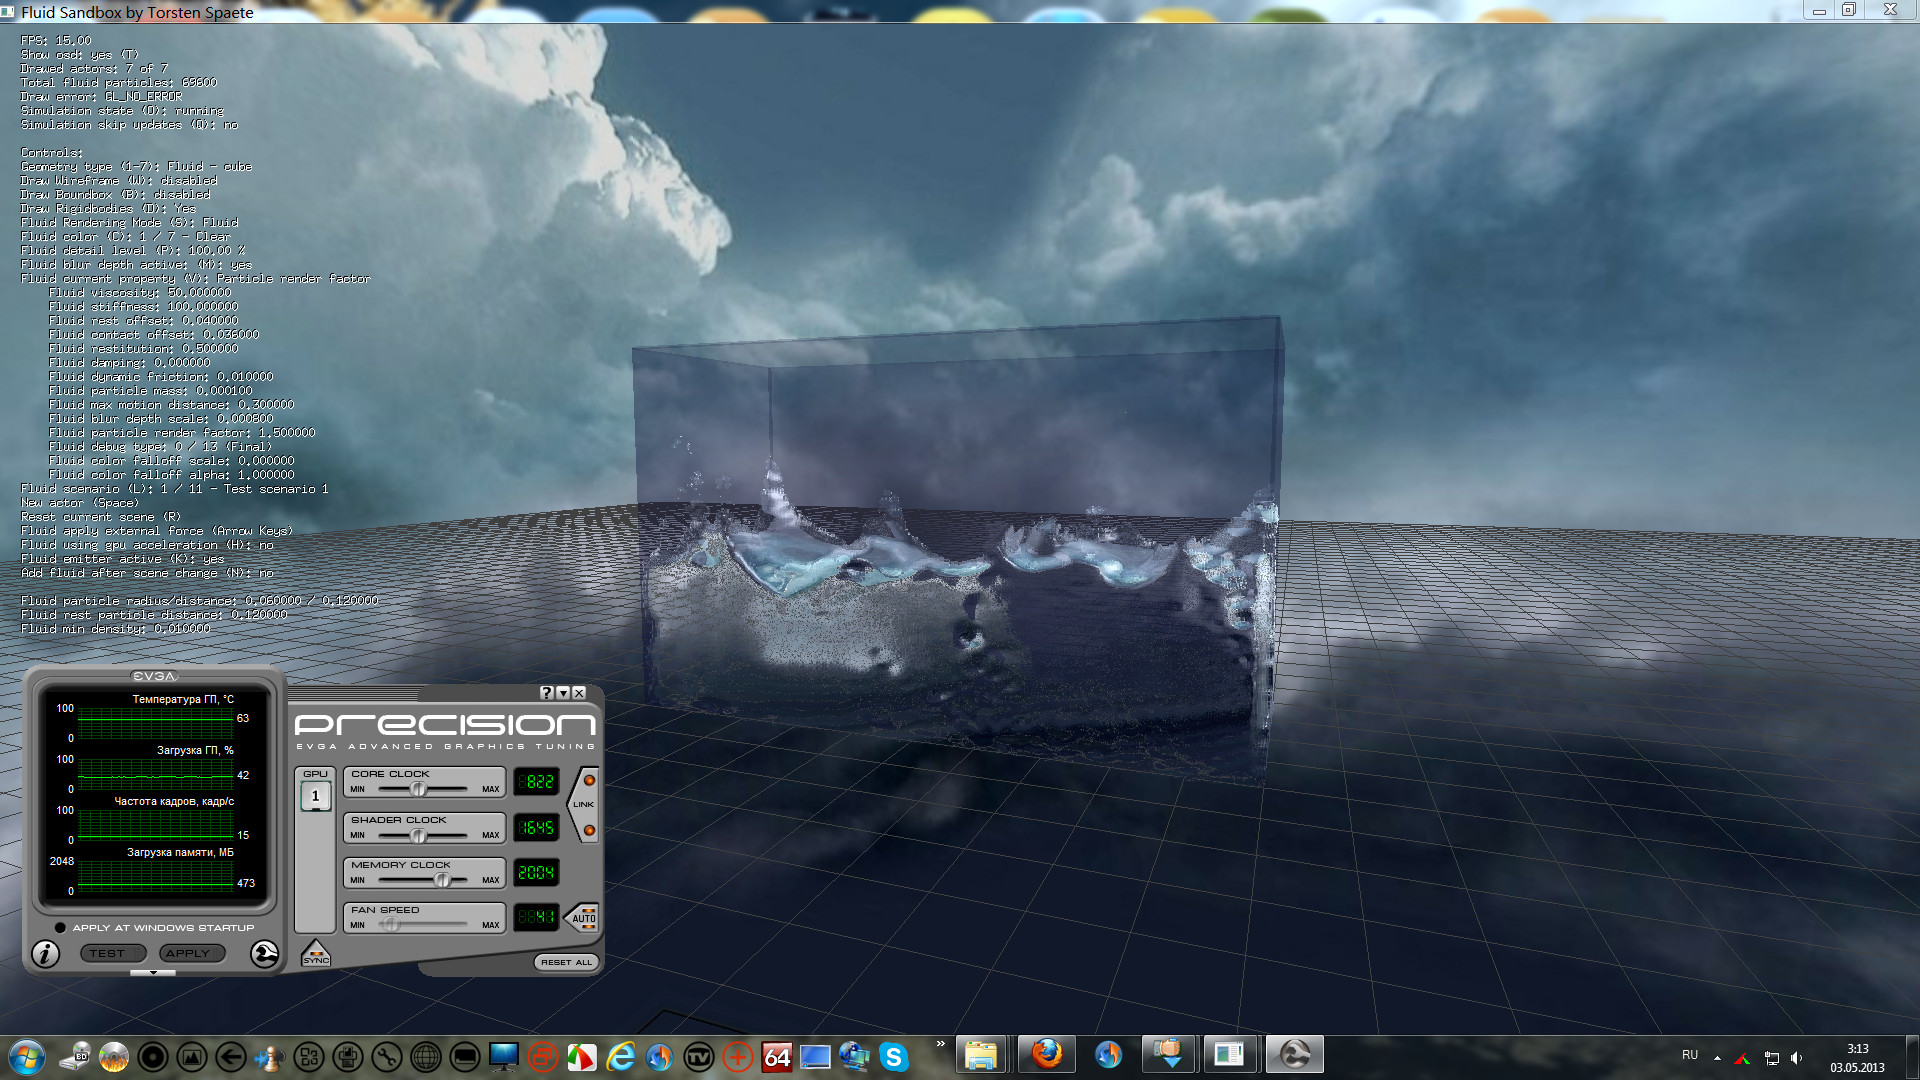Expand the arrow below the monitoring panel

[153, 973]
